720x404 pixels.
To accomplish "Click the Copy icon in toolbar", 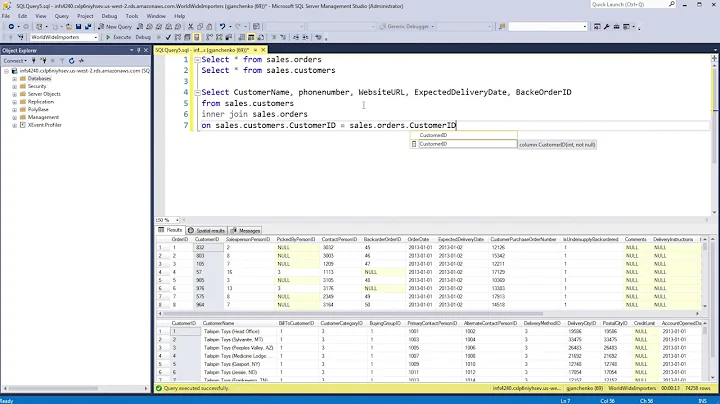I will click(200, 27).
